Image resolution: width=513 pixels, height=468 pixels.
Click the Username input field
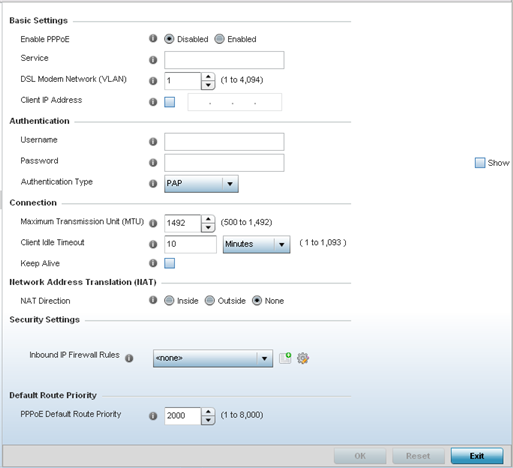coord(224,142)
